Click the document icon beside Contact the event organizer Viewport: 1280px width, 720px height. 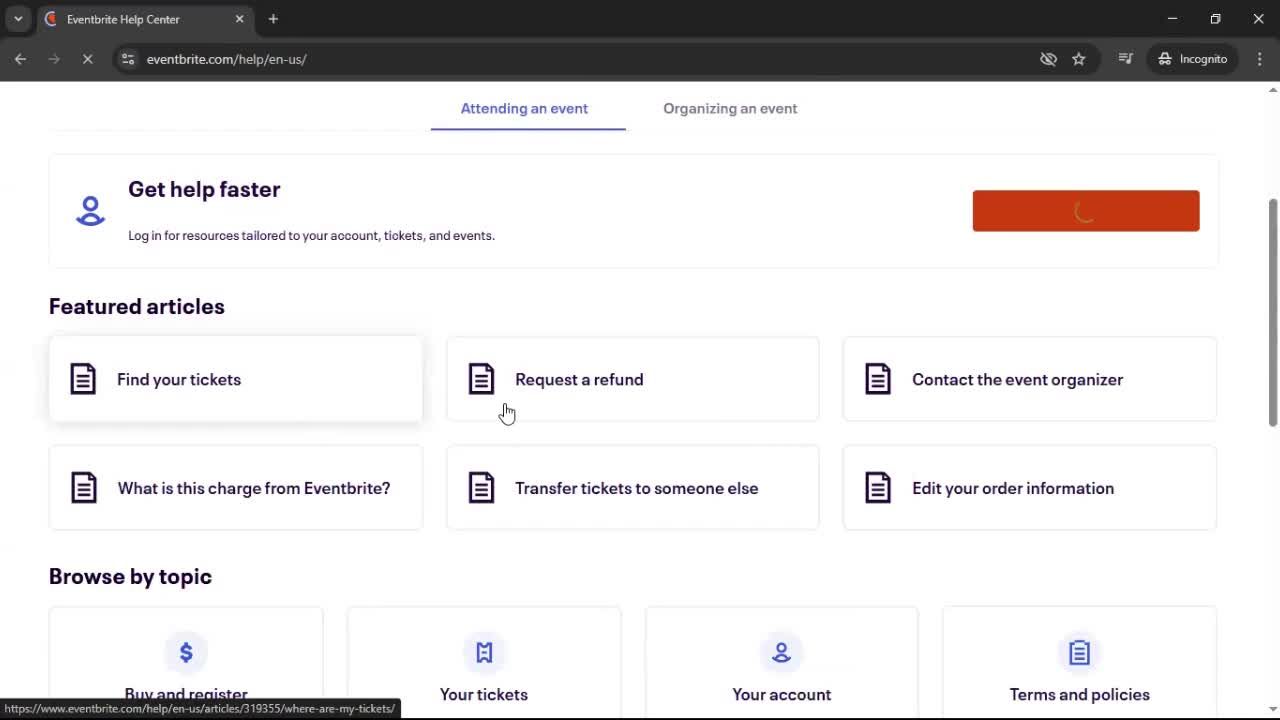point(878,379)
